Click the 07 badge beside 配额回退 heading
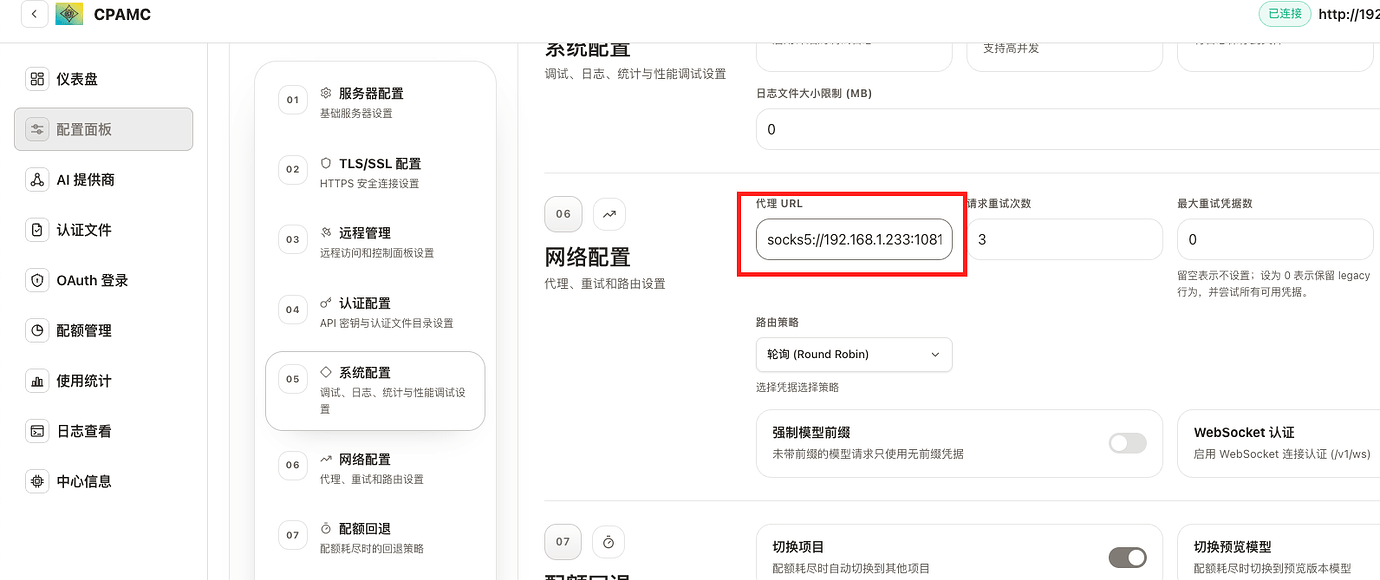Screen dimensions: 1380x580 click(563, 542)
